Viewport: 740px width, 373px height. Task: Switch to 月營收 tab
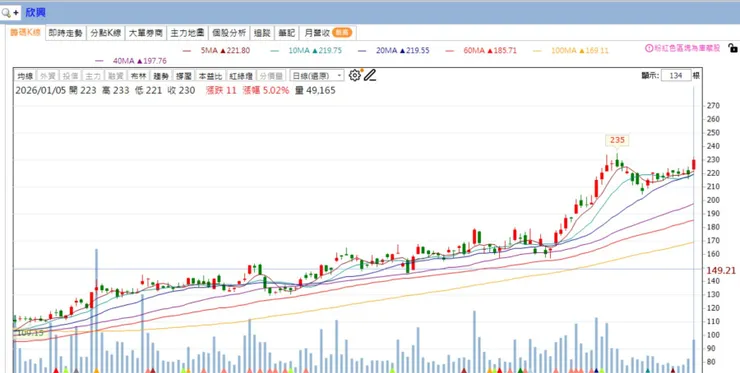click(x=328, y=33)
